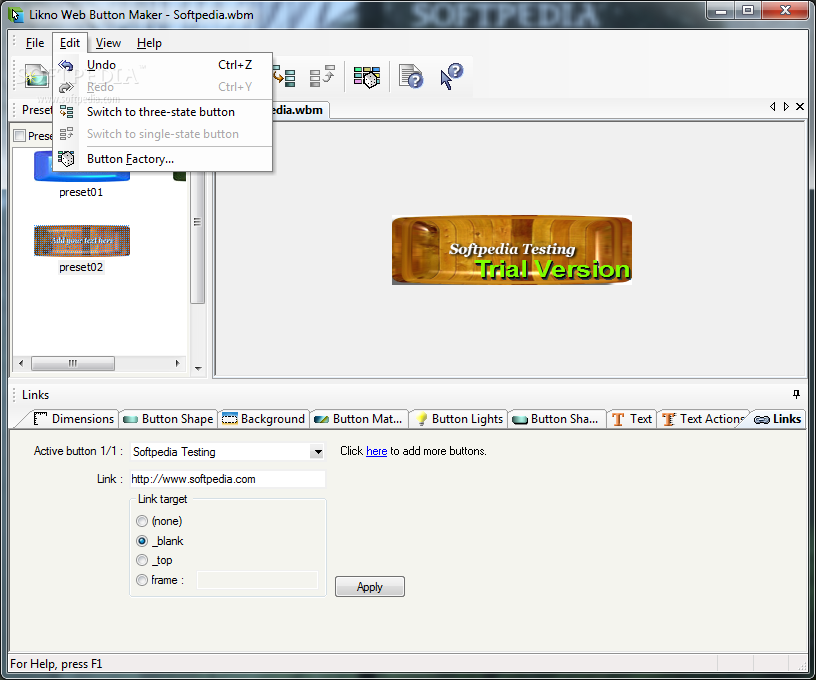Choose Redo from the Edit menu
The width and height of the screenshot is (816, 680).
tap(162, 87)
